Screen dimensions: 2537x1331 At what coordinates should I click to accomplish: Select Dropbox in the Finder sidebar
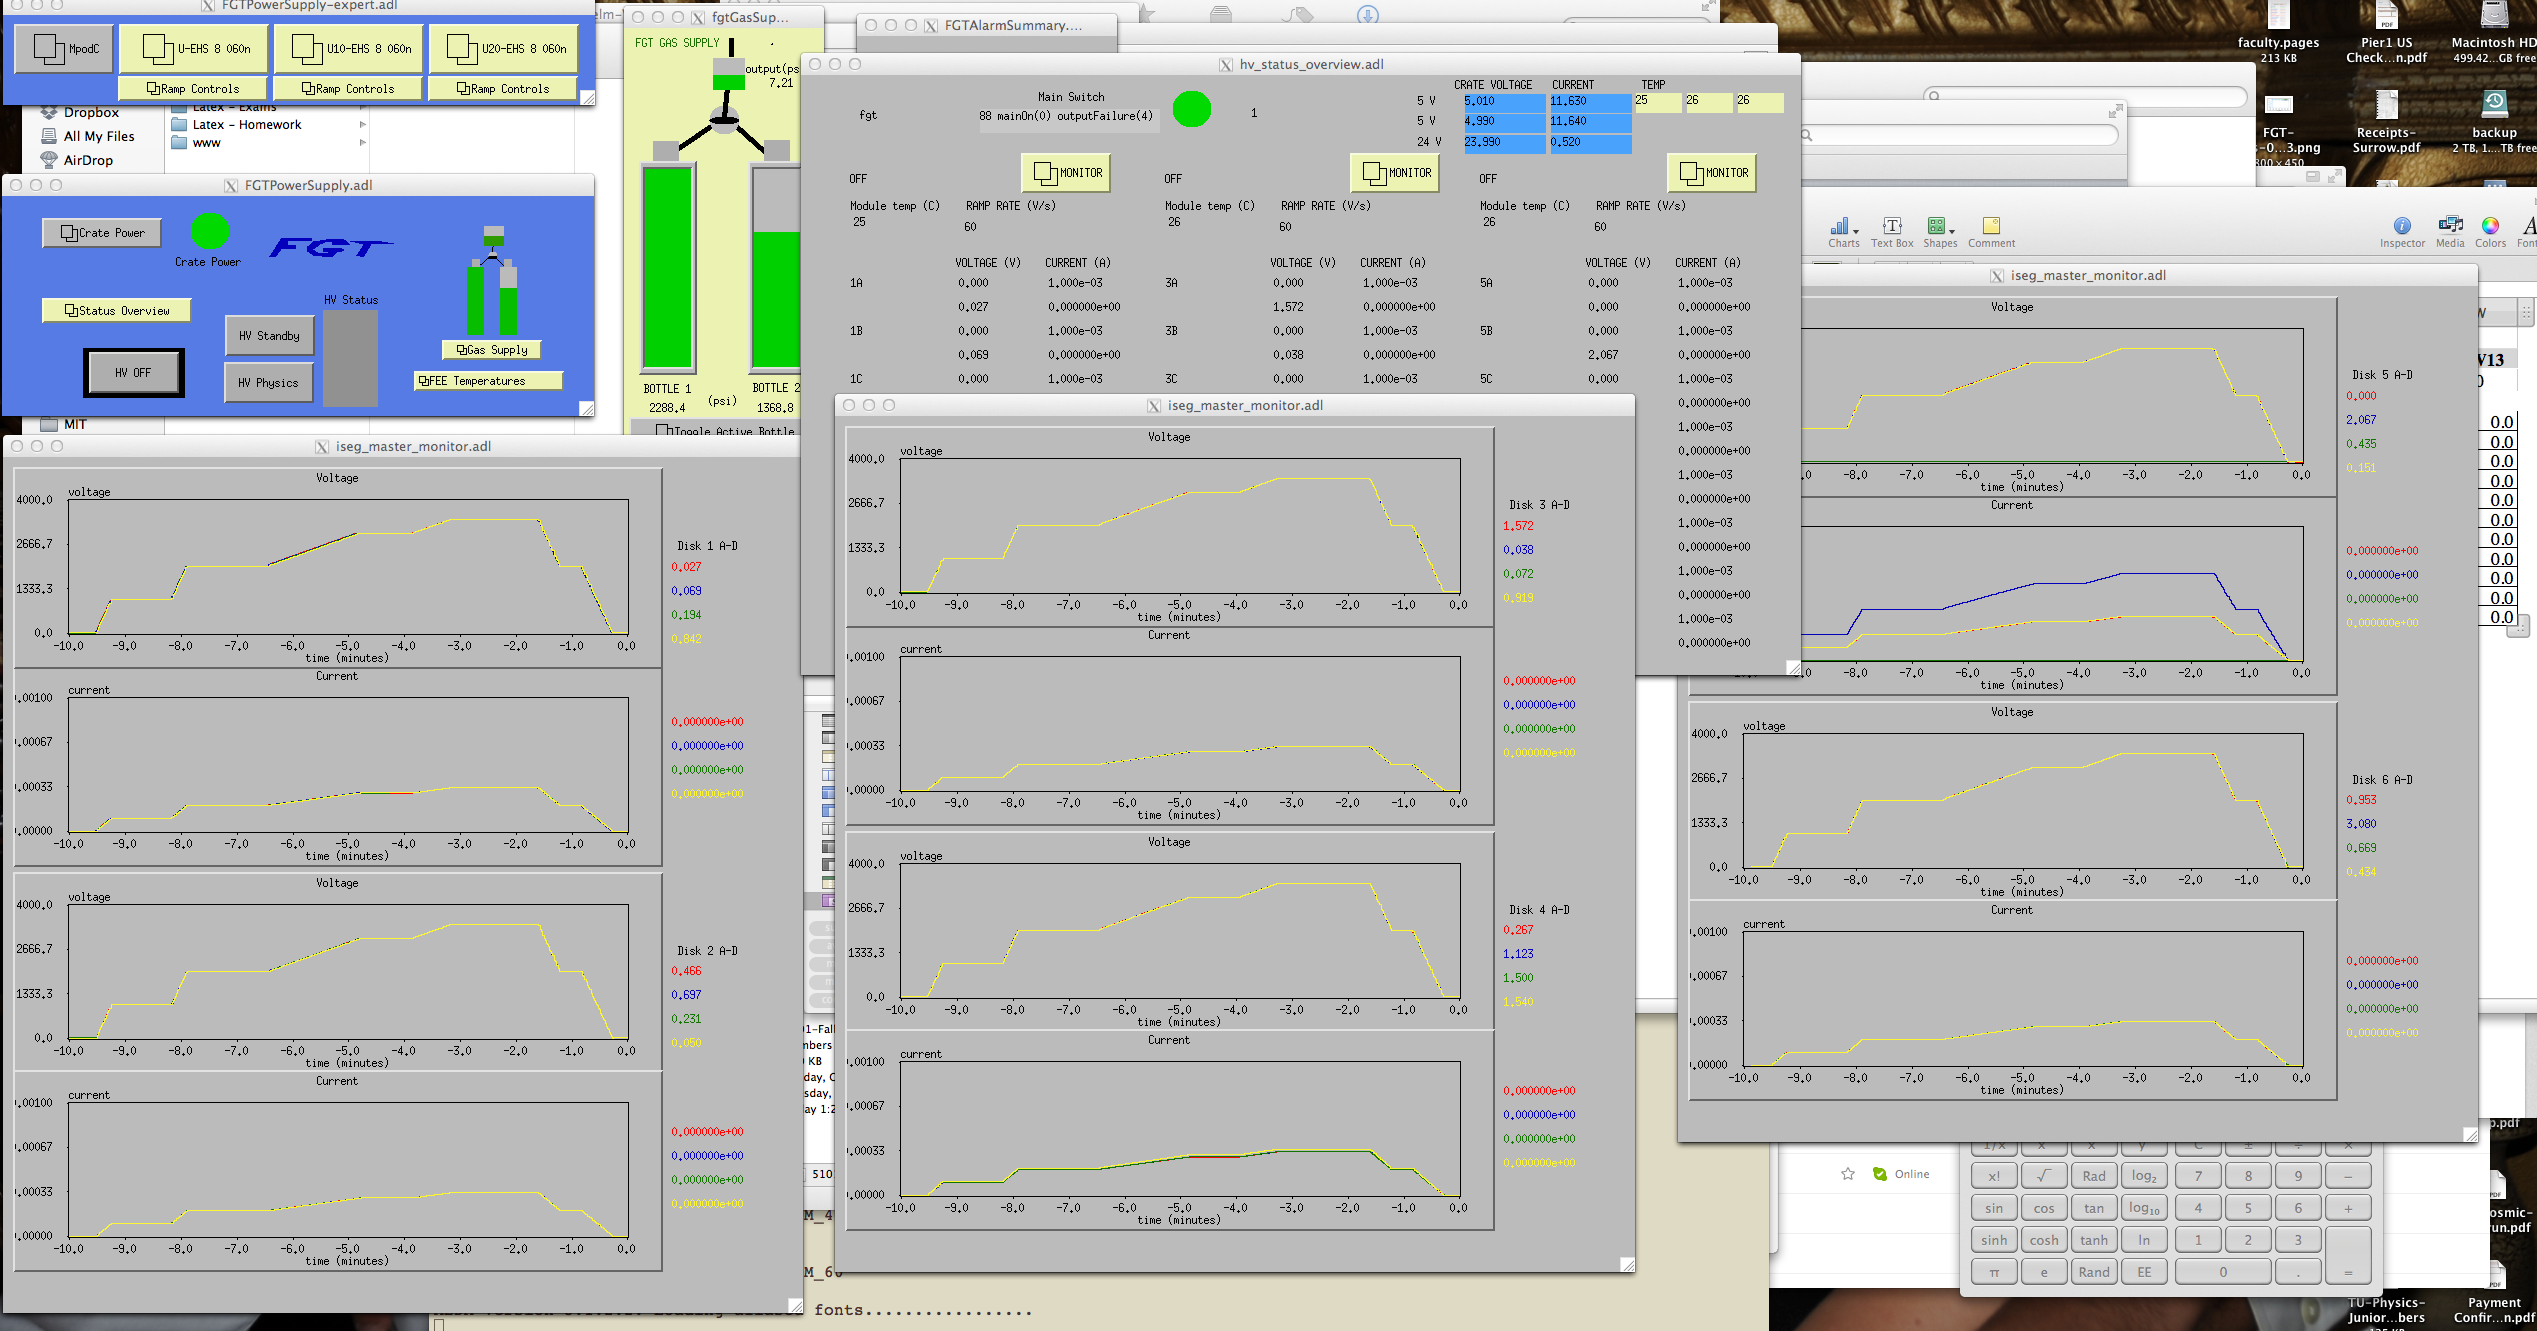pos(90,113)
